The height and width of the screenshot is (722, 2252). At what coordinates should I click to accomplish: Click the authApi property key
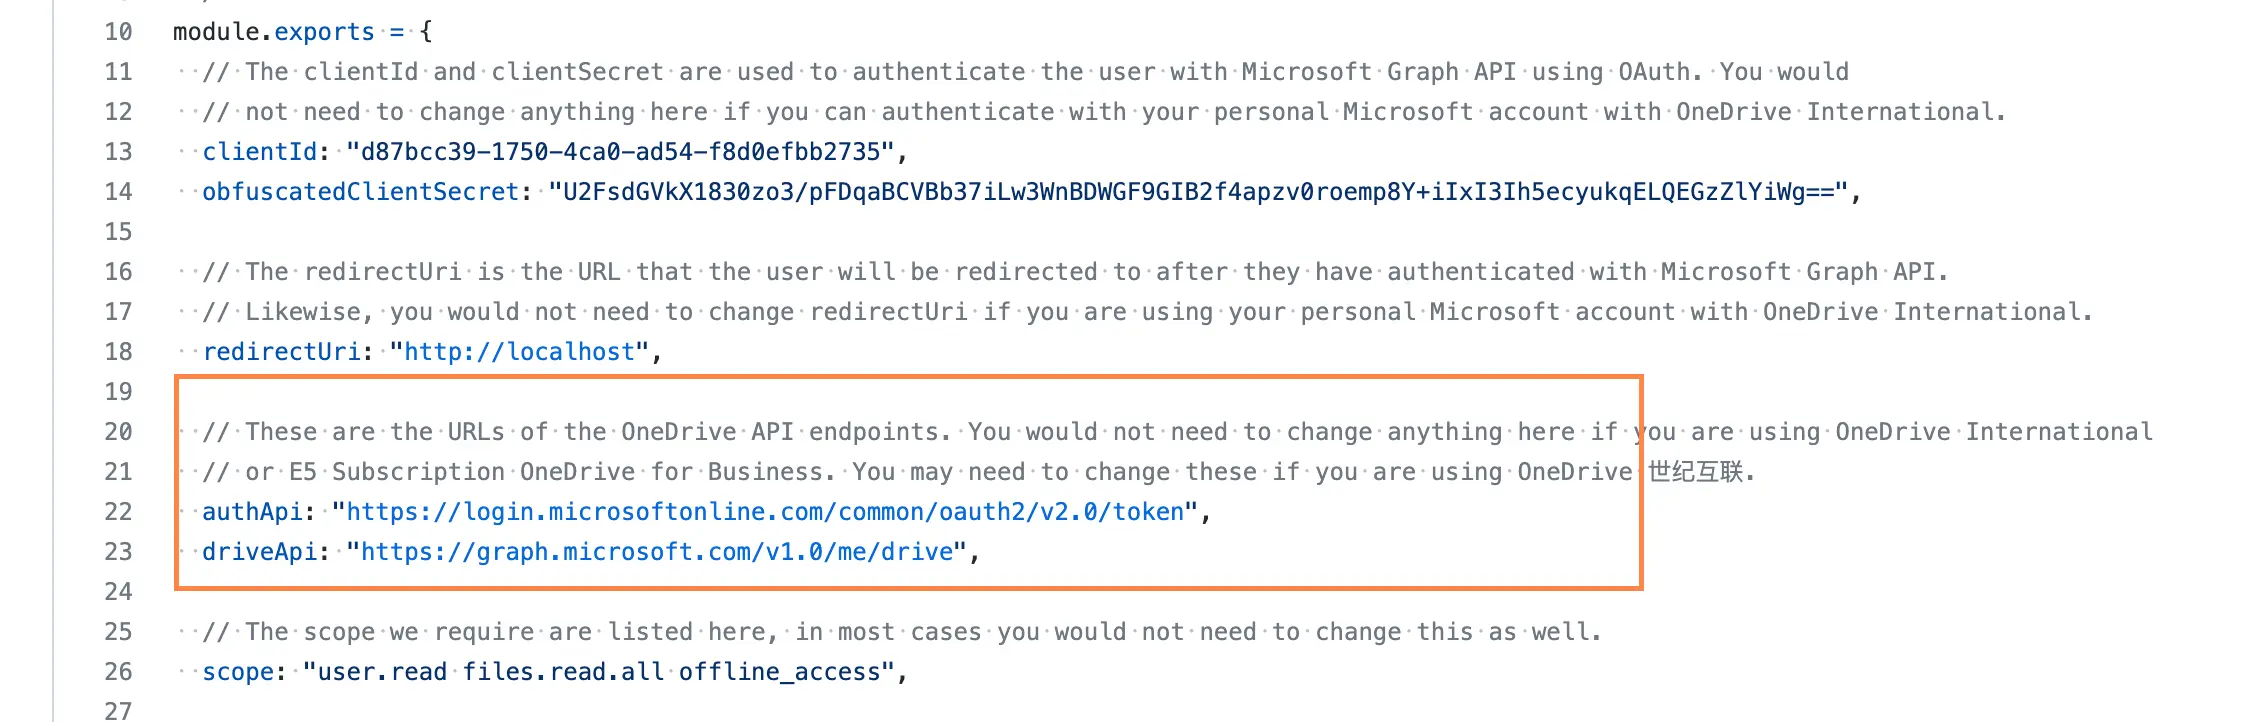tap(252, 512)
